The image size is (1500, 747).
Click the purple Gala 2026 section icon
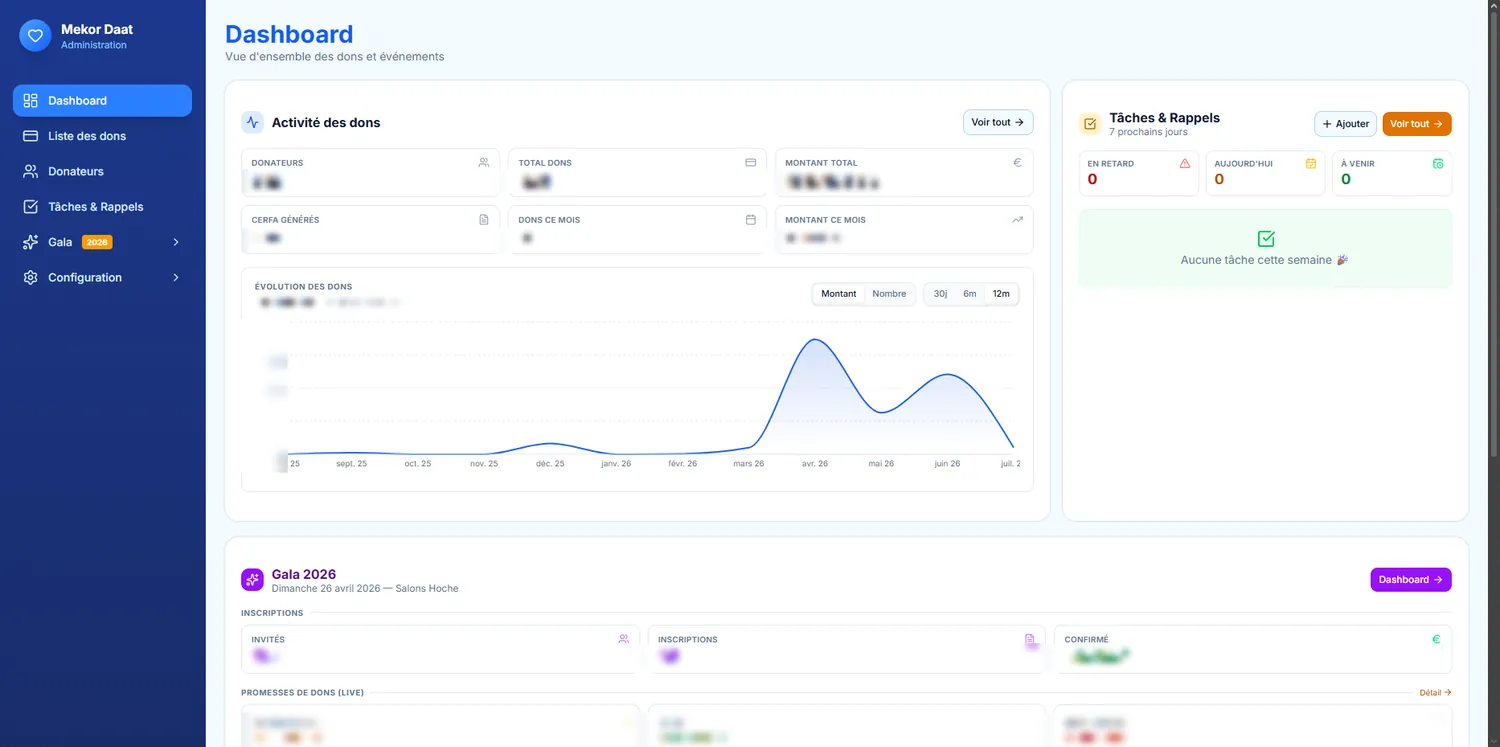(252, 580)
